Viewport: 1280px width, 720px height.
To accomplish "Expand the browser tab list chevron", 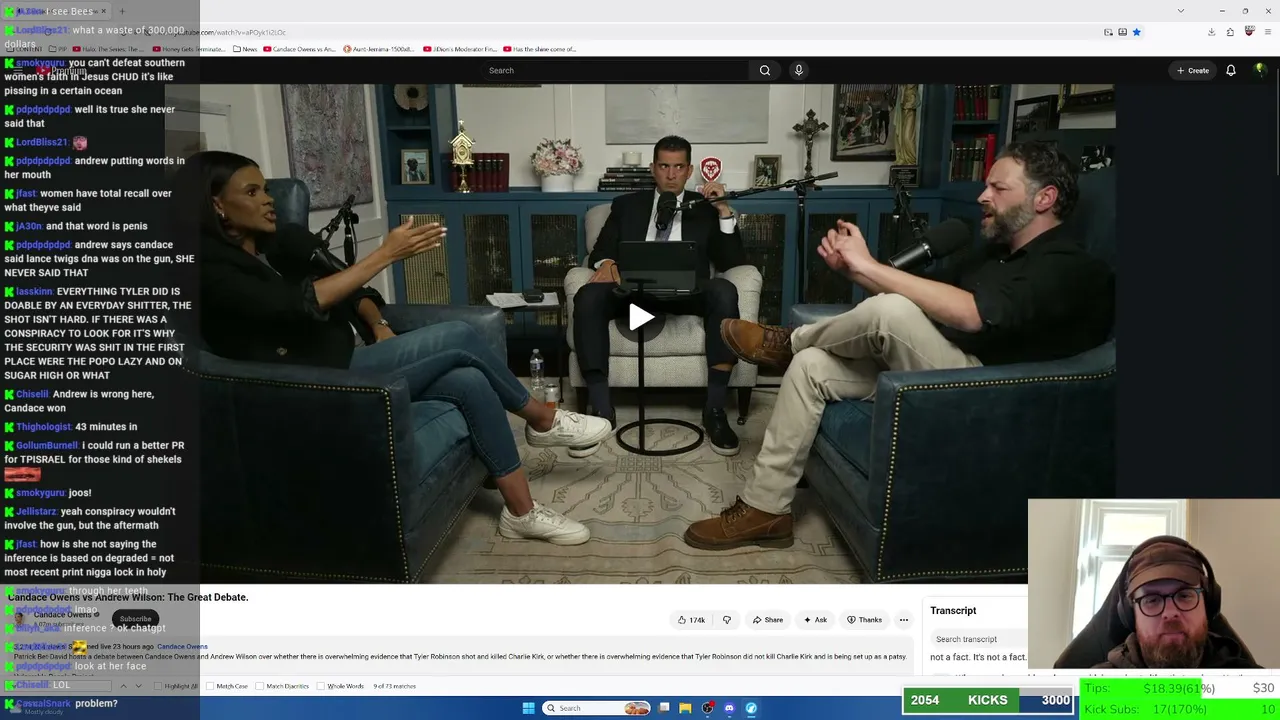I will click(x=1180, y=11).
